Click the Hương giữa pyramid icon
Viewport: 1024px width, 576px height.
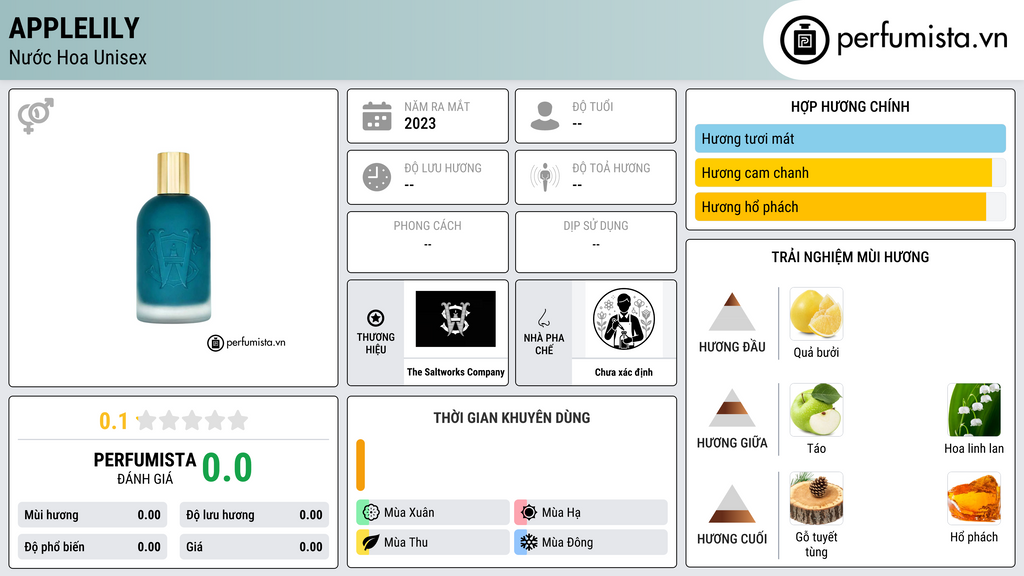coord(732,408)
